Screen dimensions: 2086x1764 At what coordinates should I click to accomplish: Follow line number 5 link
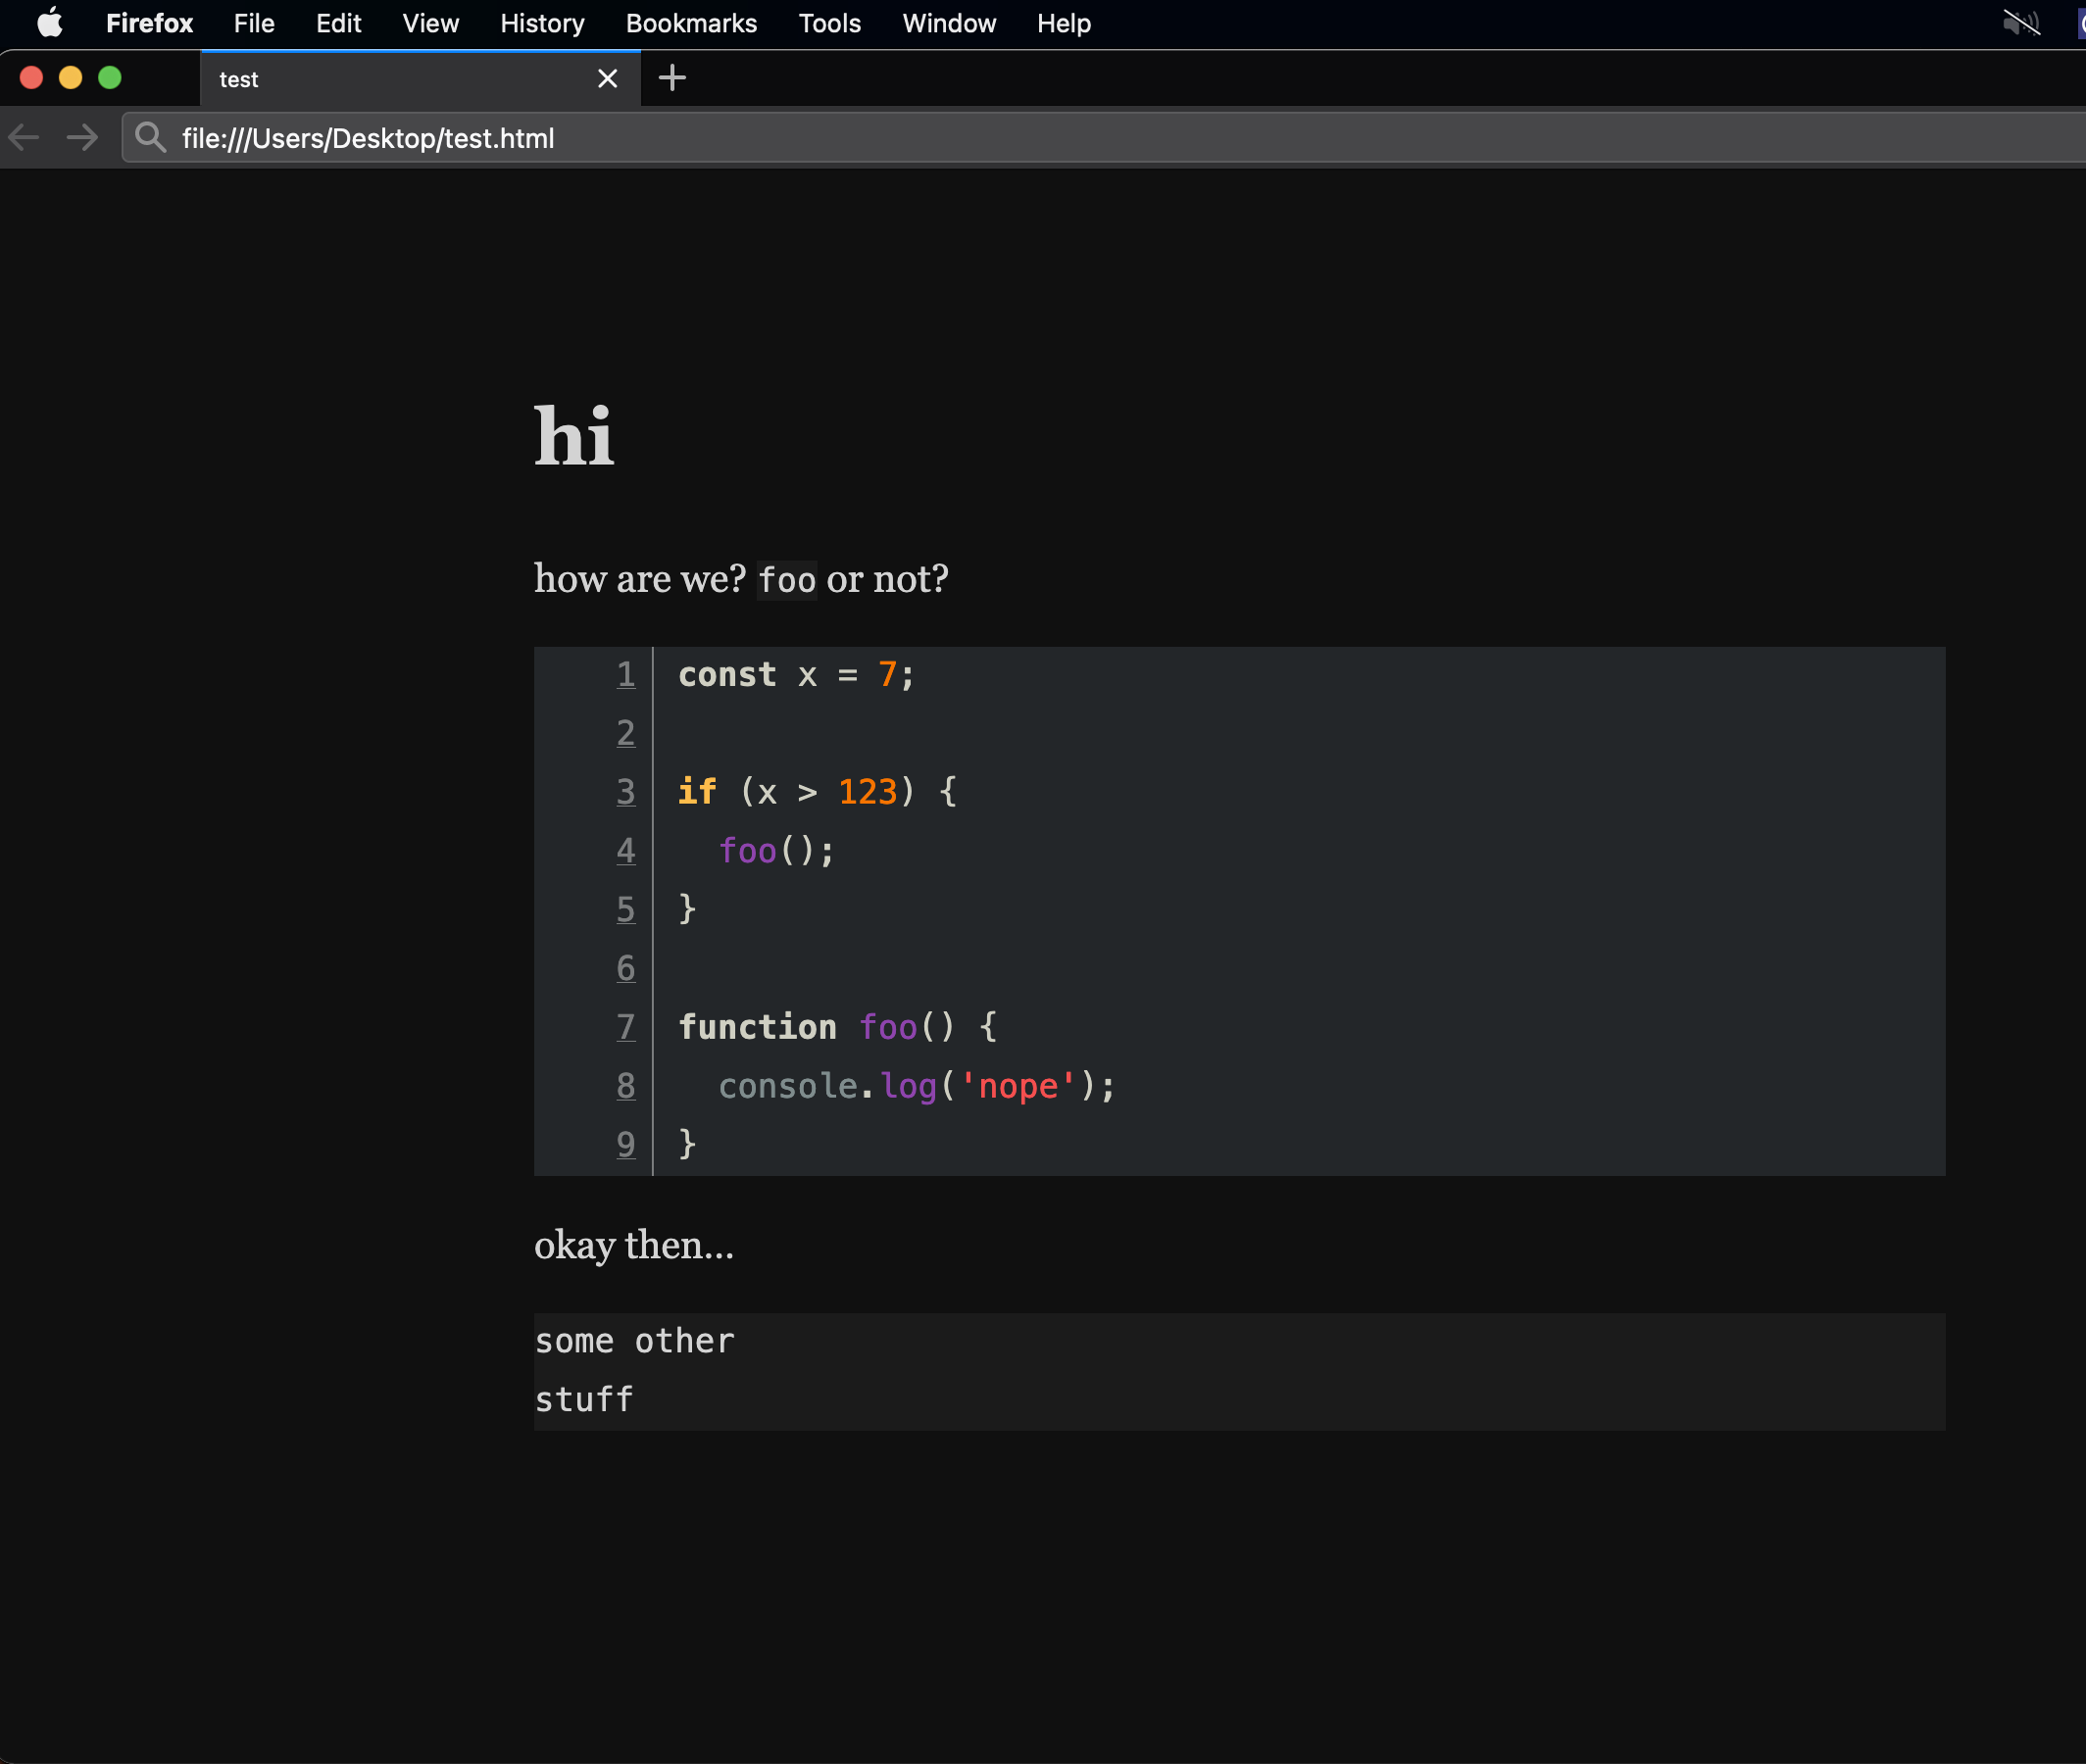tap(626, 909)
